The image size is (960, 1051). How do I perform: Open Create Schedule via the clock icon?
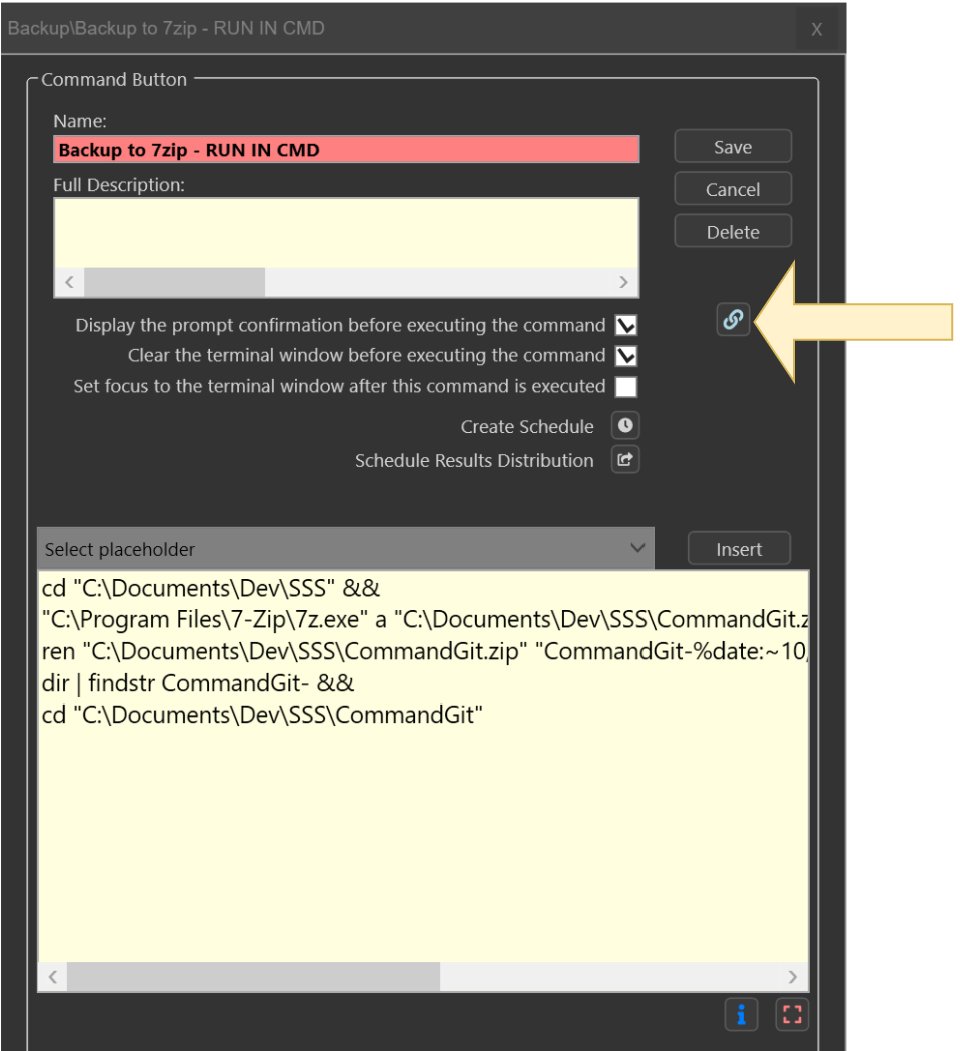click(625, 426)
